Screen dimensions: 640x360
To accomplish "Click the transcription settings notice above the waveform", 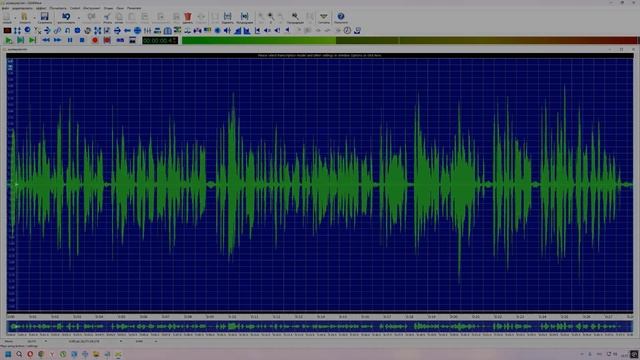I will click(320, 55).
